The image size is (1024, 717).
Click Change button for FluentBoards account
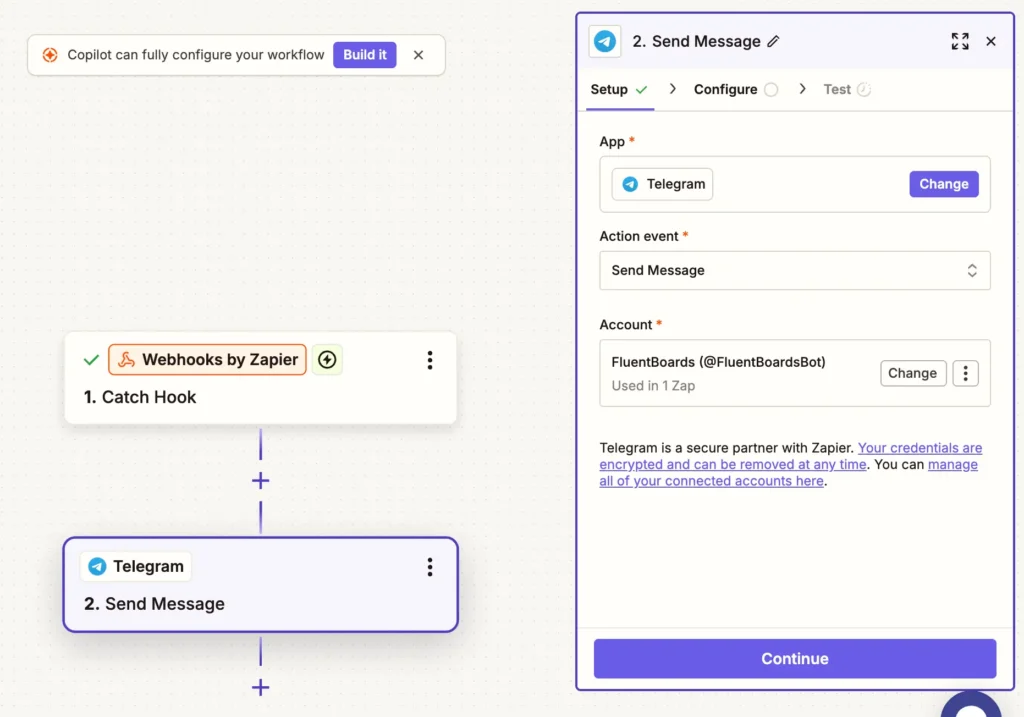tap(912, 373)
